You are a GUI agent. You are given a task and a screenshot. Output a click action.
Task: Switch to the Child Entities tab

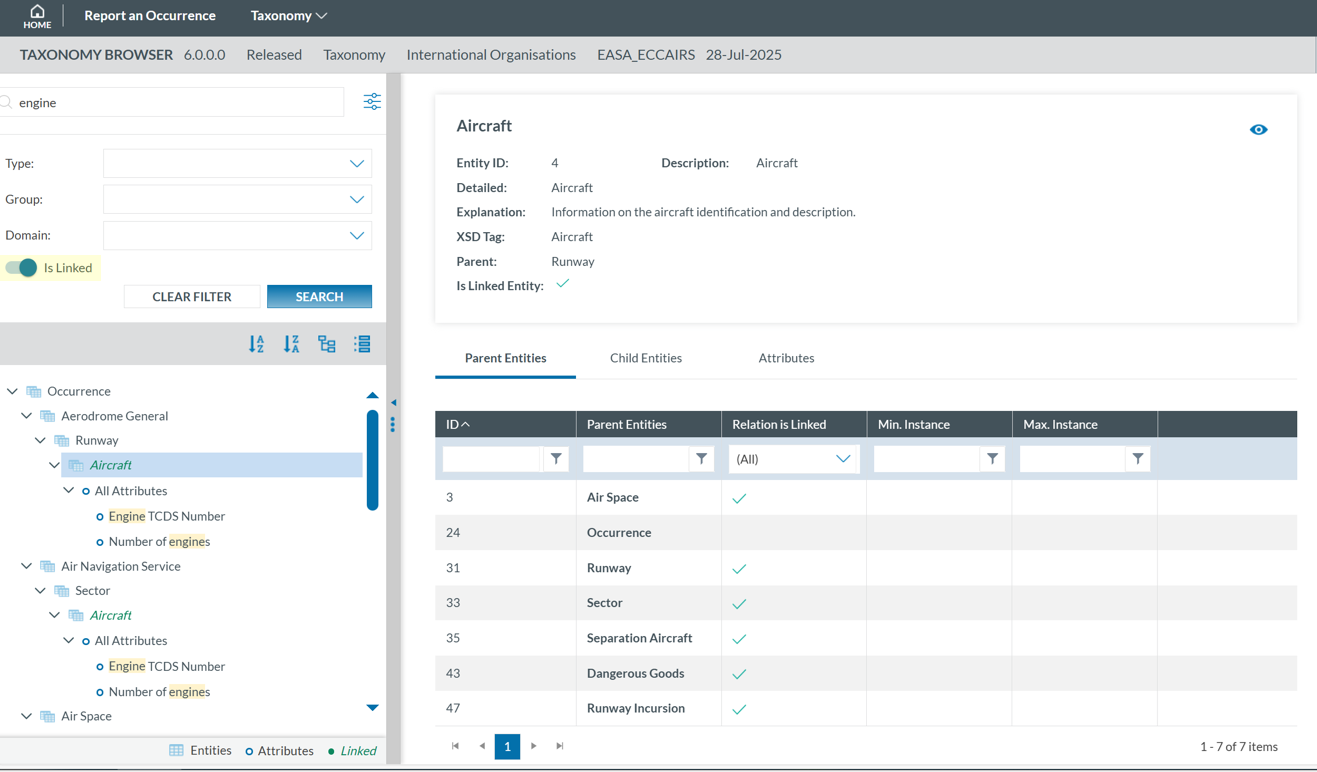click(646, 358)
